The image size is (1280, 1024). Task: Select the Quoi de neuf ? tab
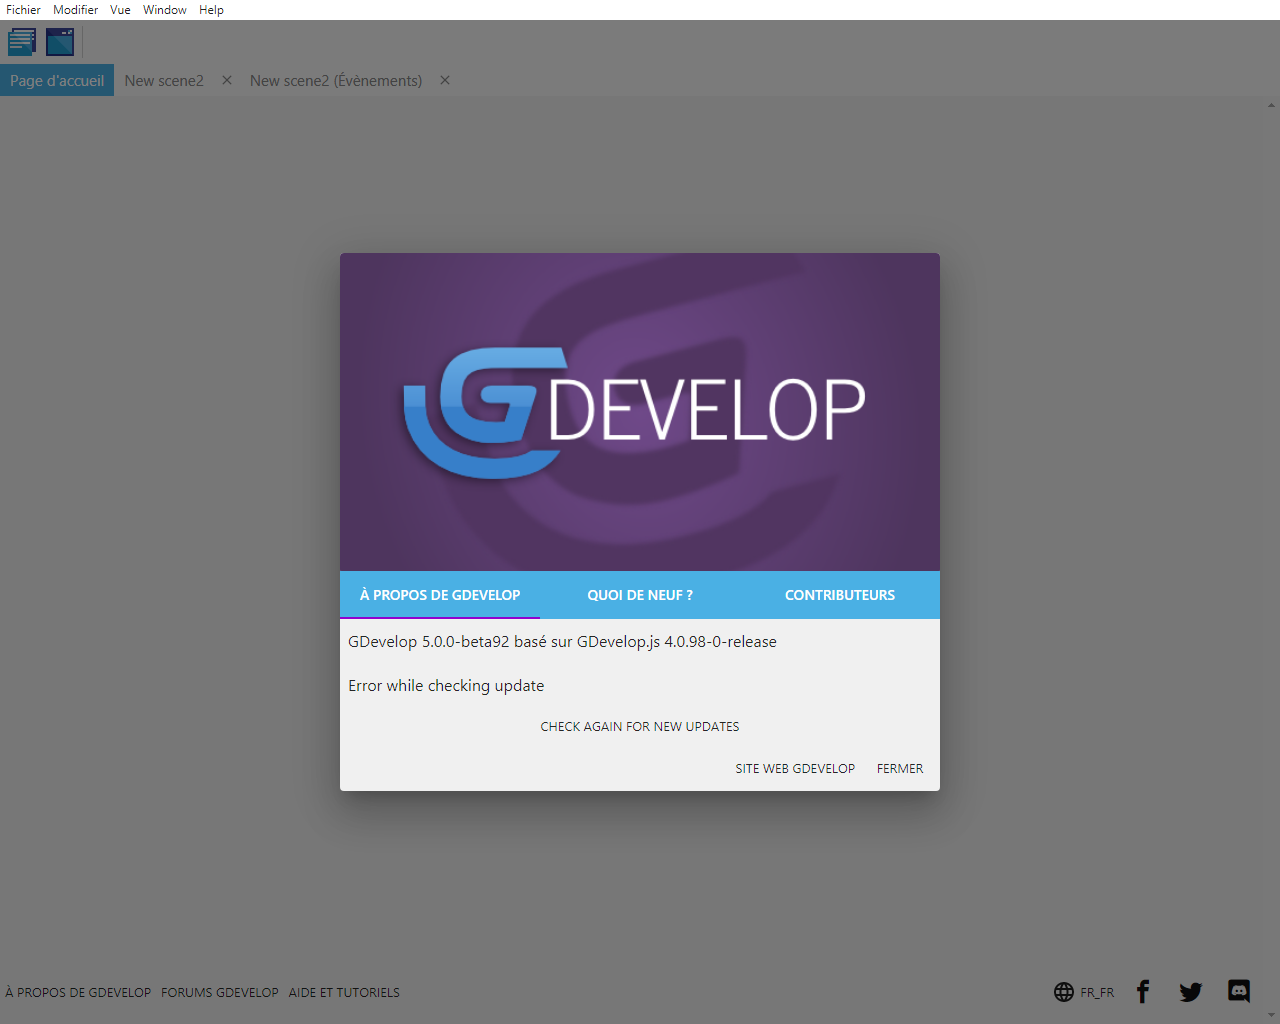(640, 595)
